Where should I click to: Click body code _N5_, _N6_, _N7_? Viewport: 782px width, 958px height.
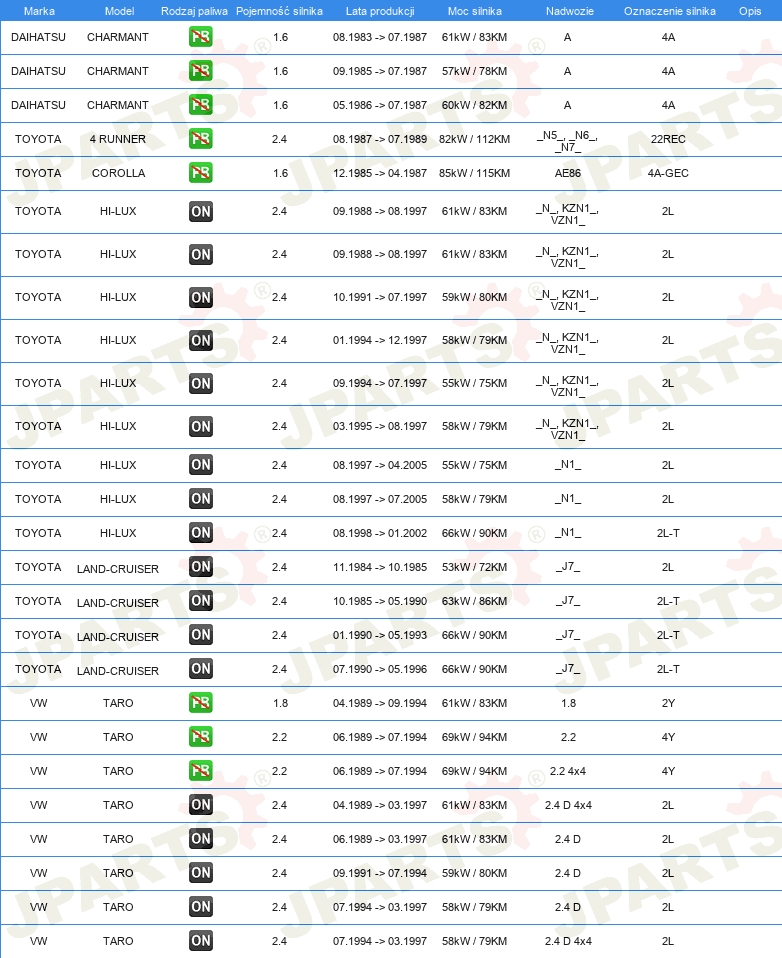(x=568, y=141)
